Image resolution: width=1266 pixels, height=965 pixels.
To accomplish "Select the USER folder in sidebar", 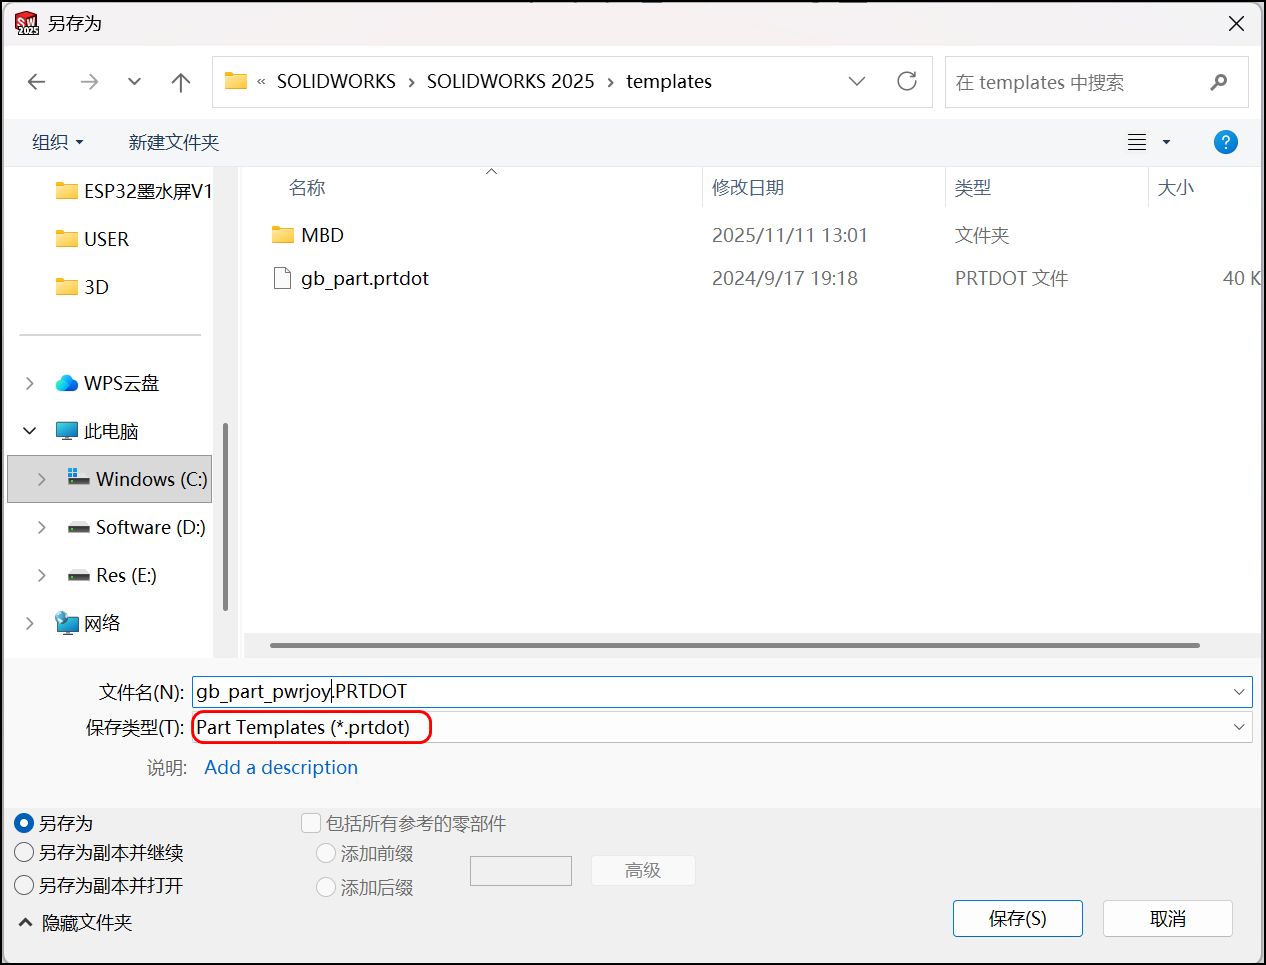I will 92,239.
